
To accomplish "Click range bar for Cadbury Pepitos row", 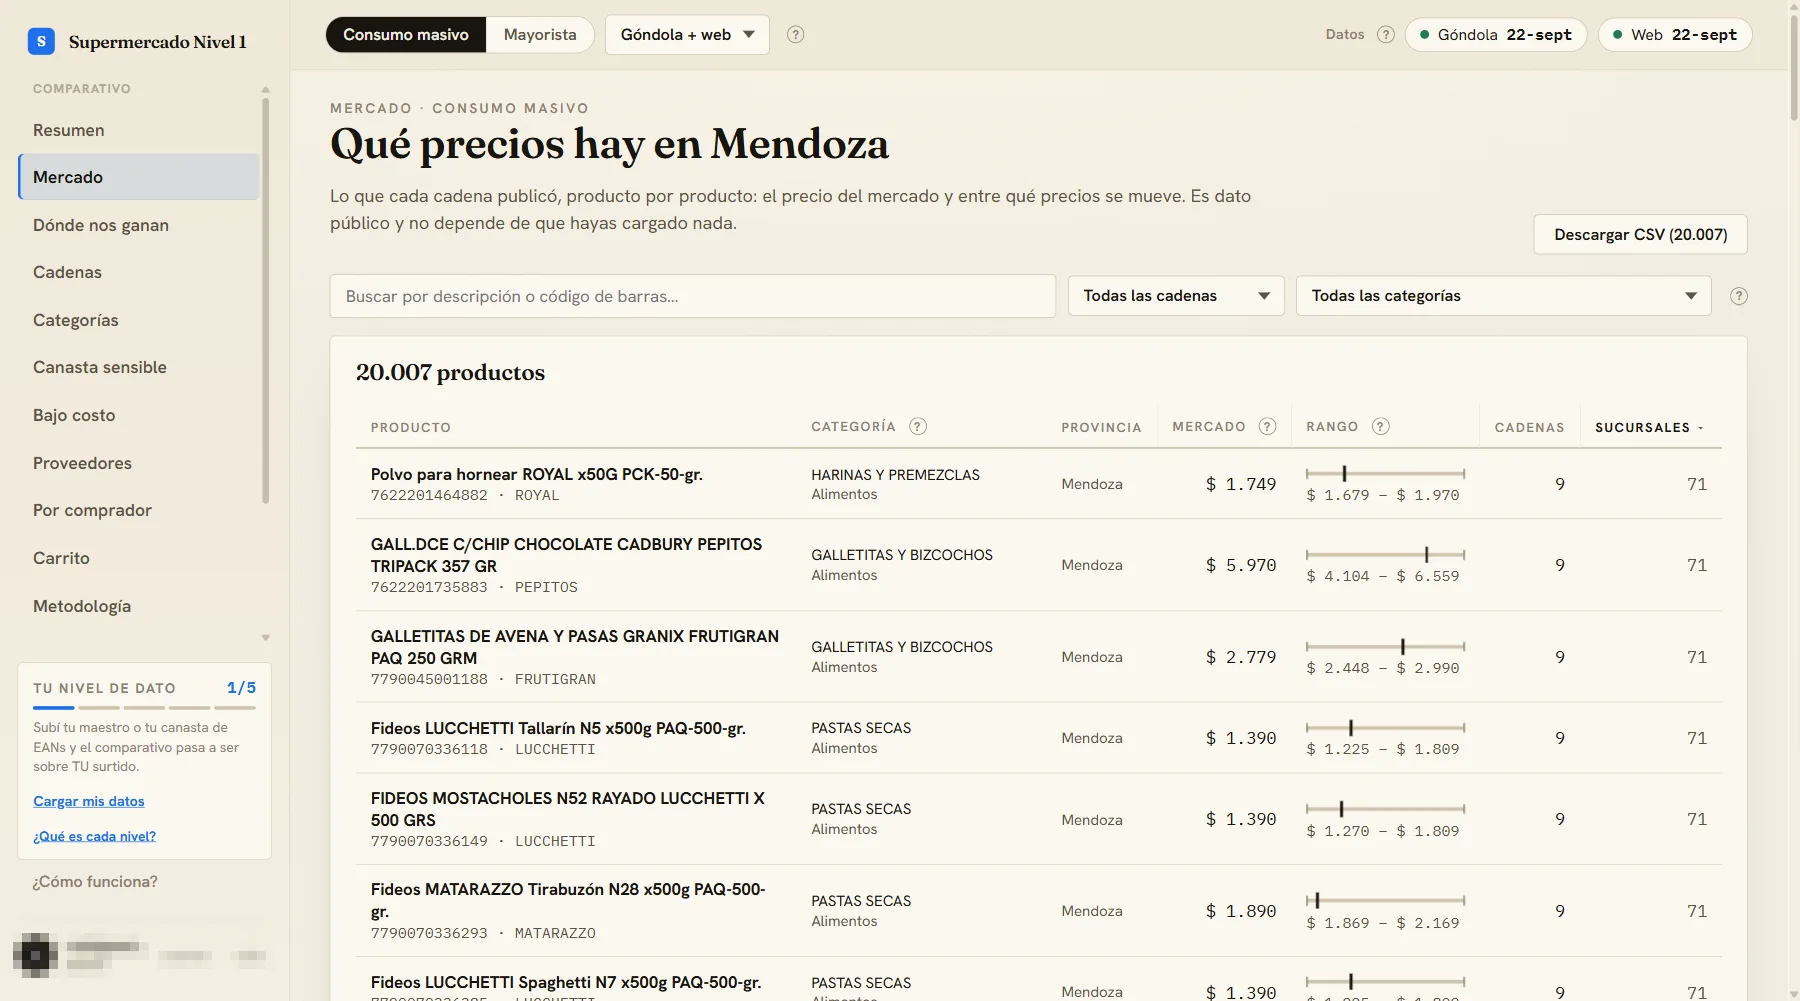I will pyautogui.click(x=1385, y=554).
